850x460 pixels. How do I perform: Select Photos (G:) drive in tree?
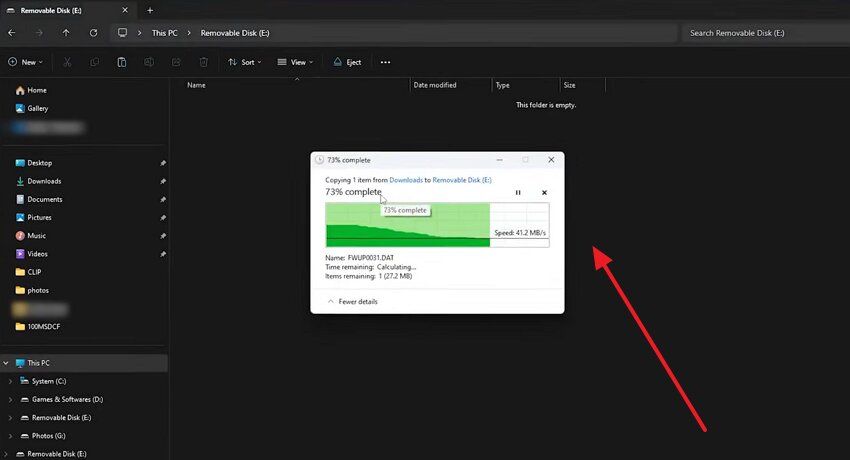(48, 436)
